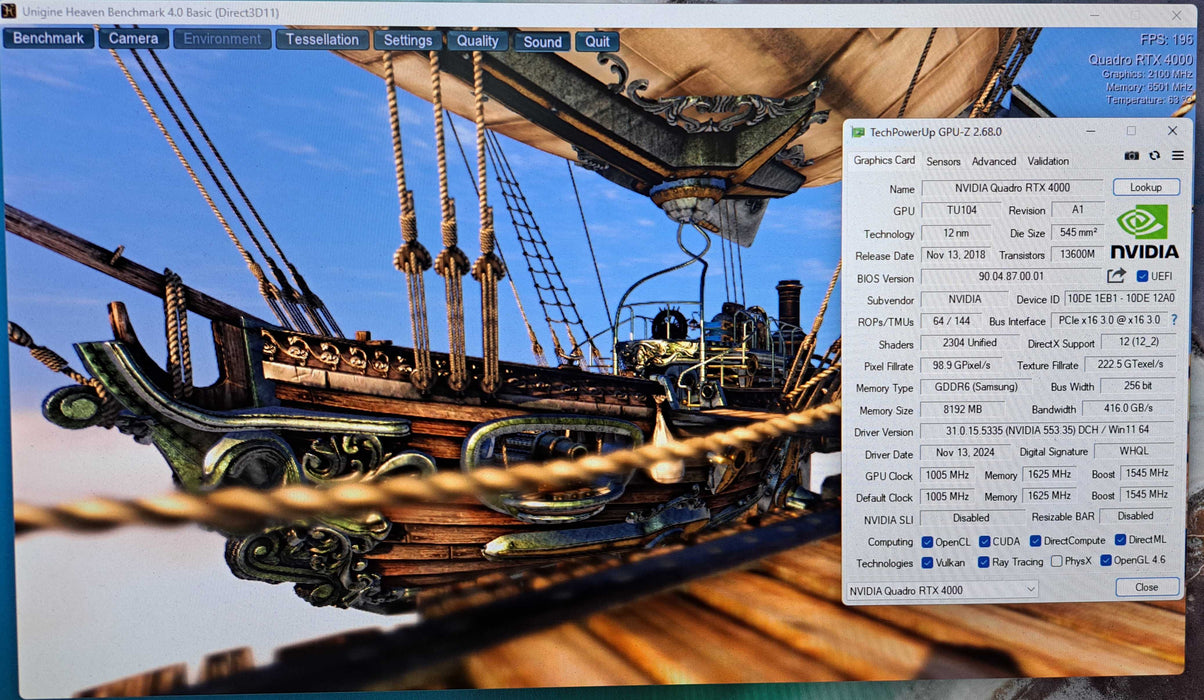Click the Digital Signature WHQL field
This screenshot has width=1204, height=700.
(x=1134, y=452)
